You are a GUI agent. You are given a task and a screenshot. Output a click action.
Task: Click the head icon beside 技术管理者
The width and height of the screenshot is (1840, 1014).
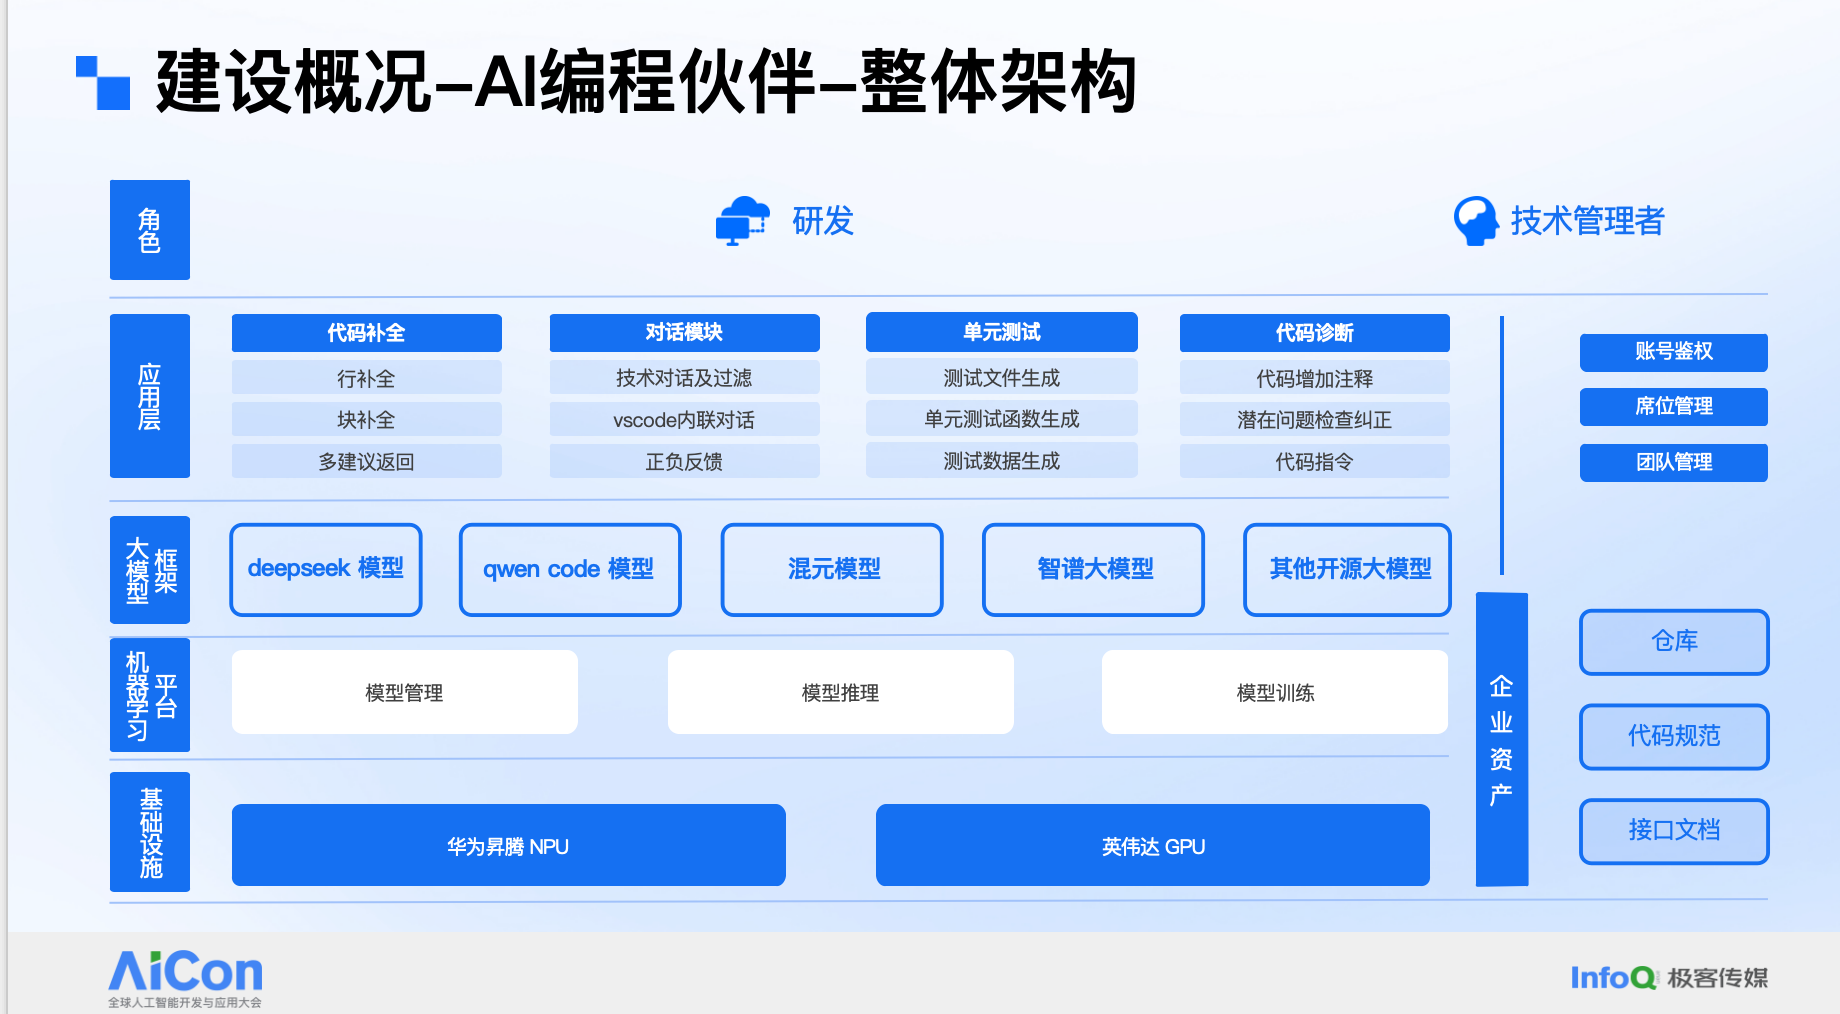tap(1475, 221)
